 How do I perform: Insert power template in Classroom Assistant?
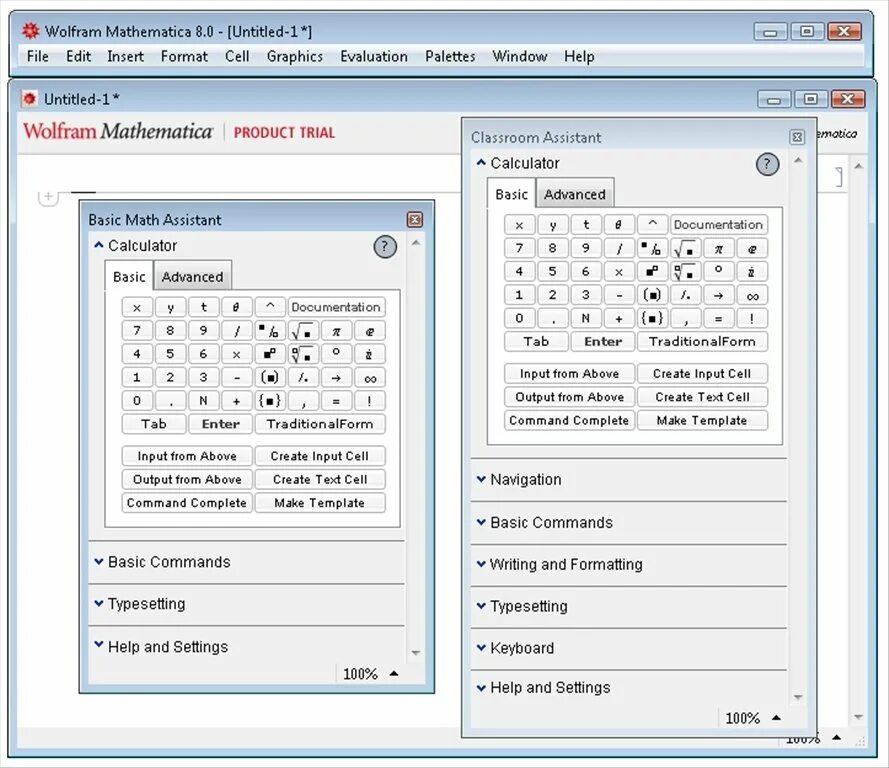click(x=652, y=271)
